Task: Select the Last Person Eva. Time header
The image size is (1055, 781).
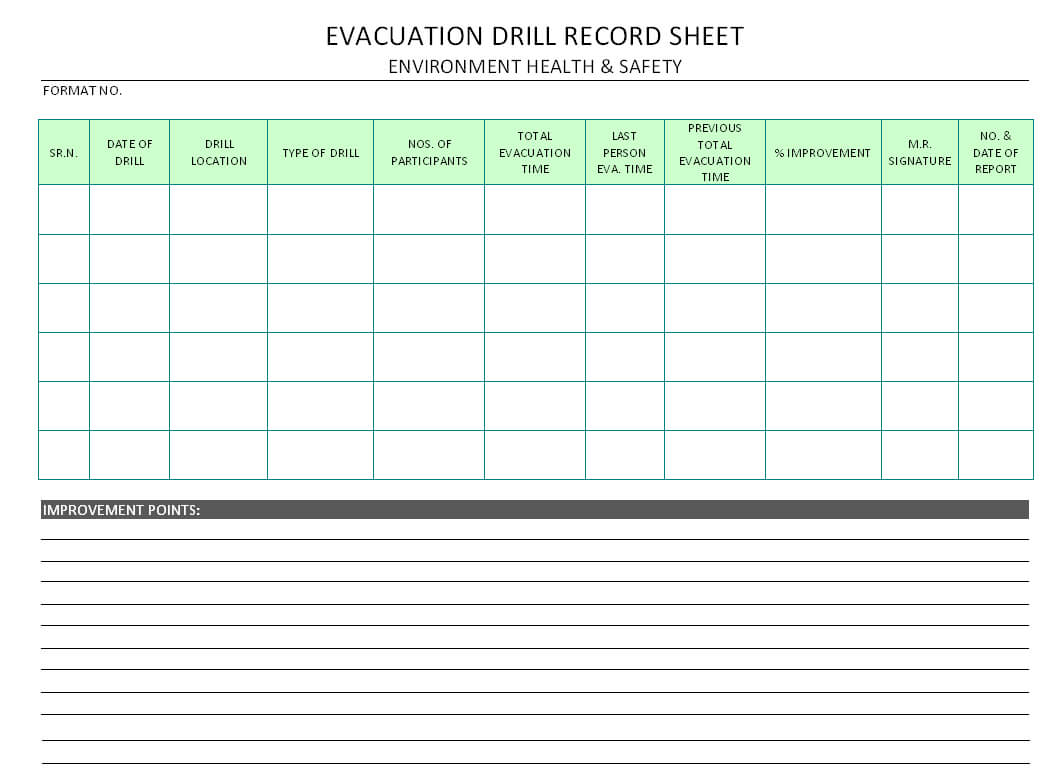Action: point(625,153)
